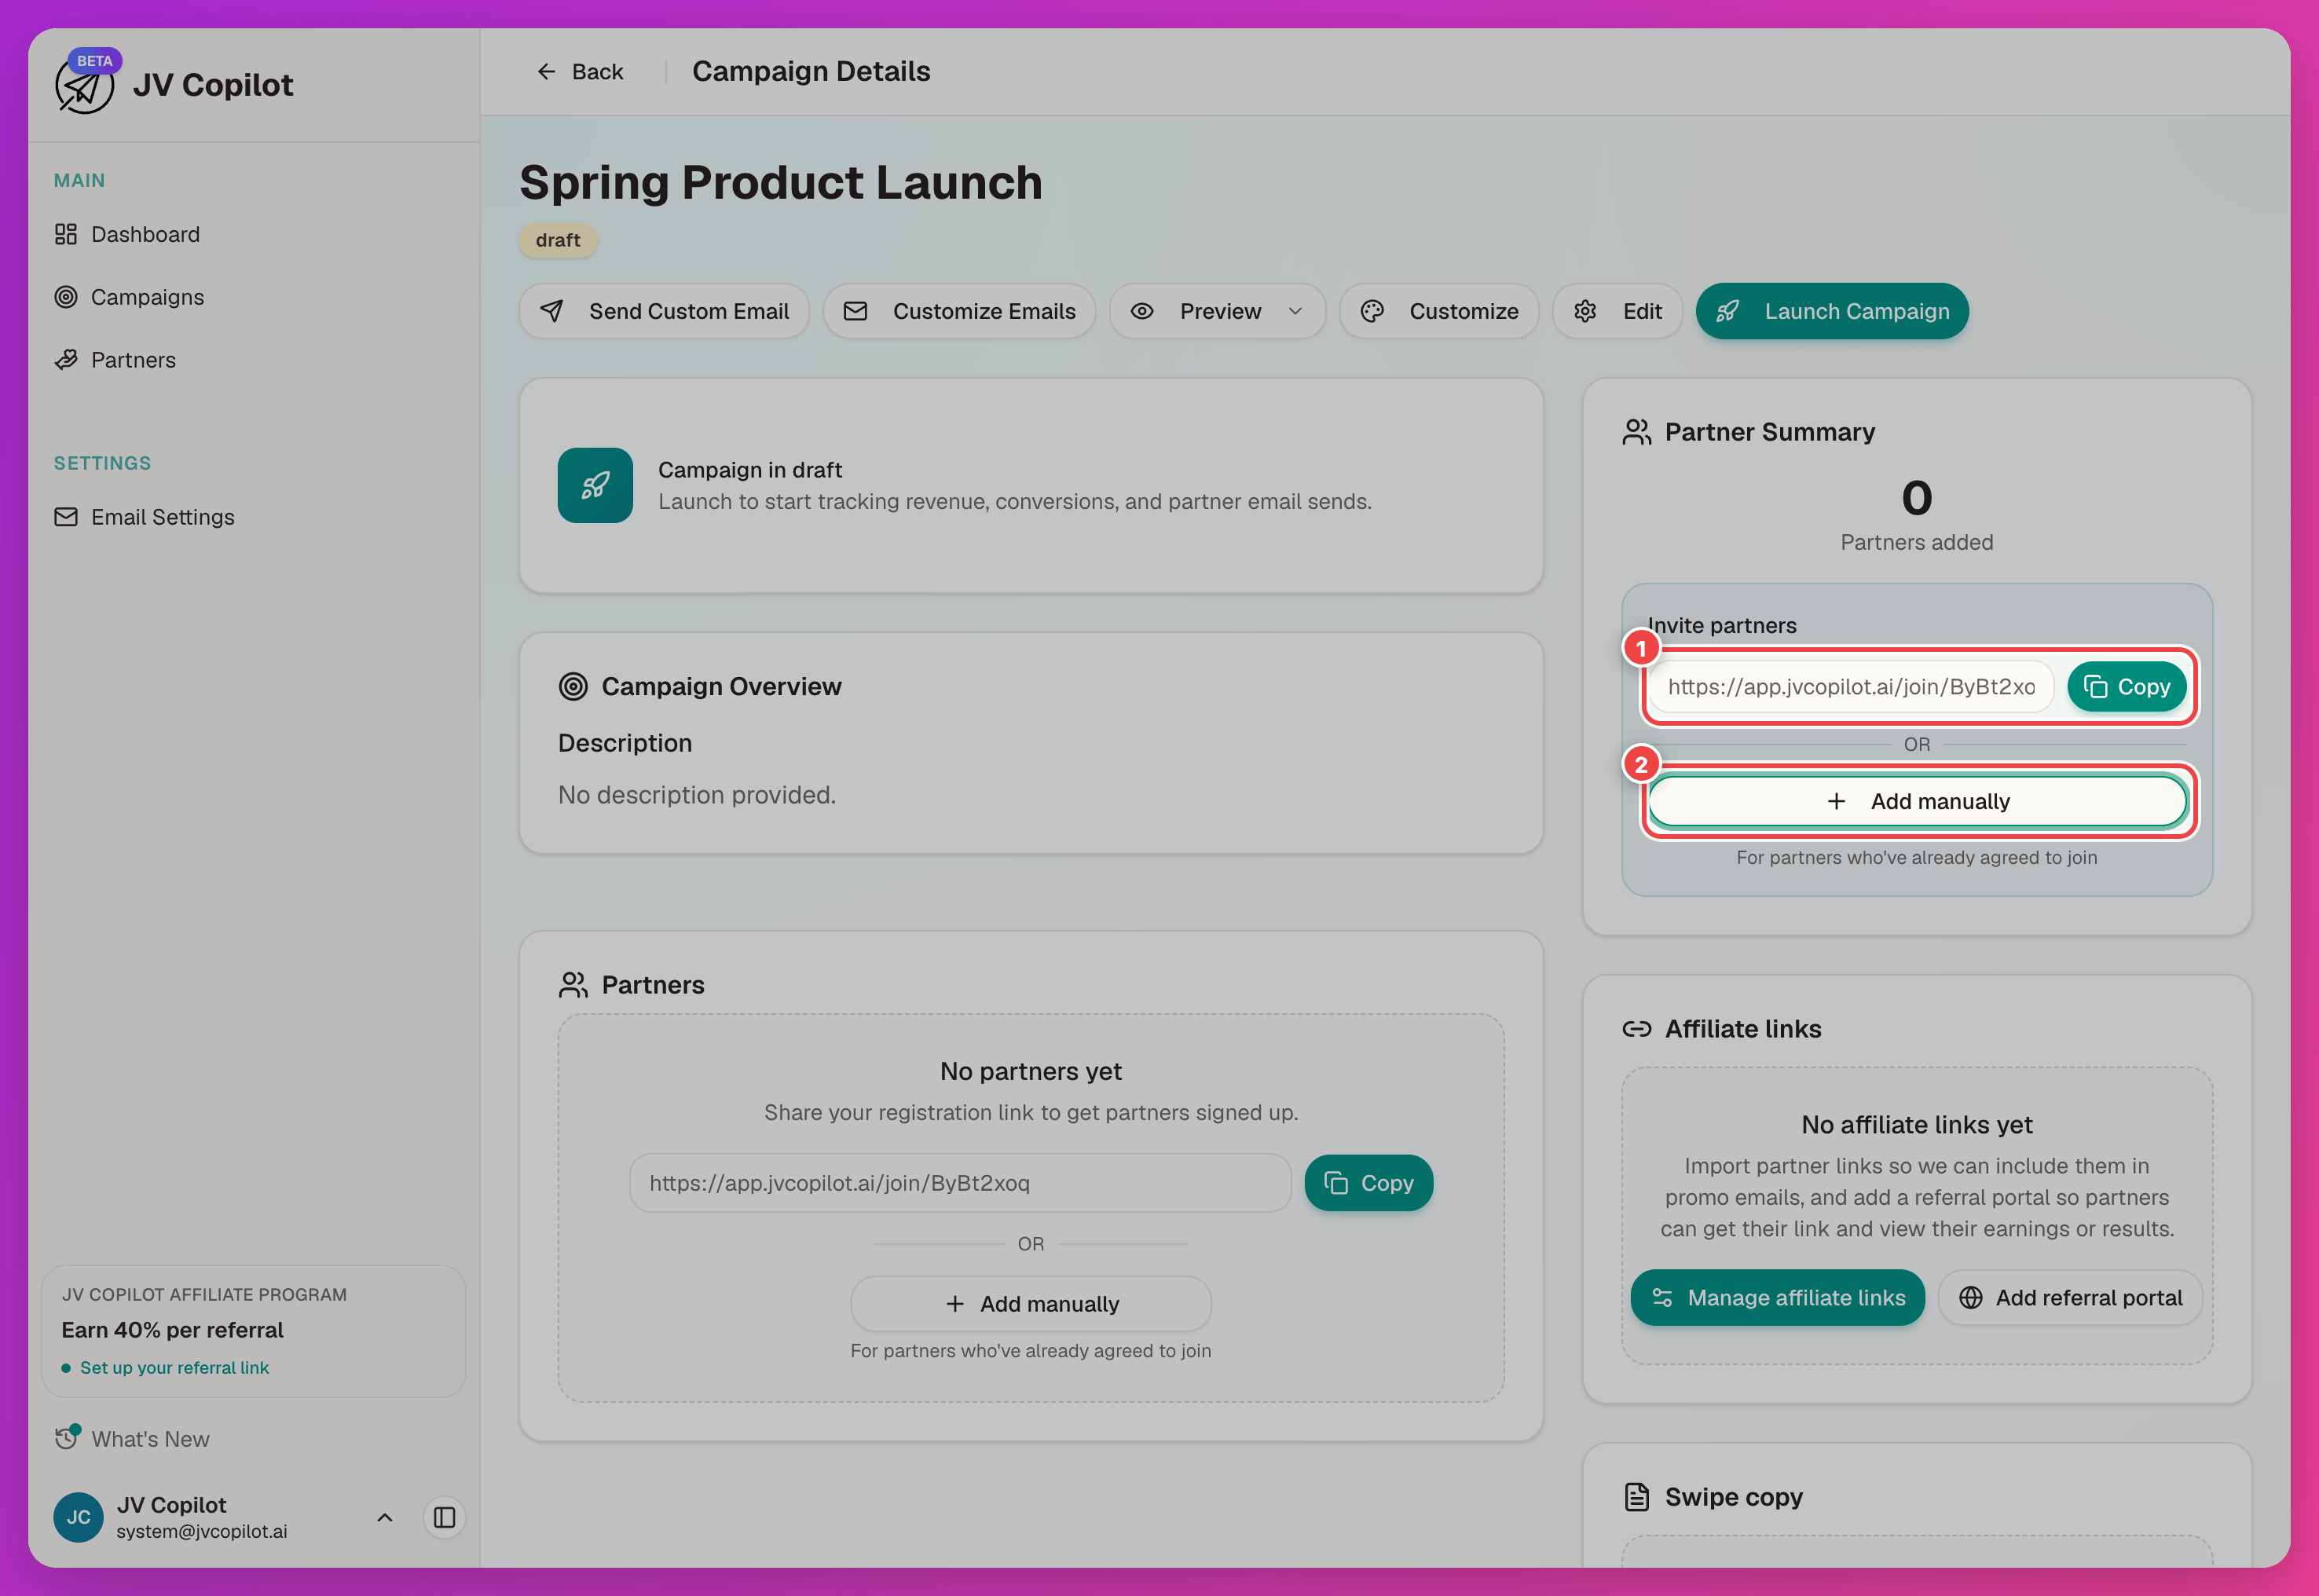Open Customize Emails
Image resolution: width=2319 pixels, height=1596 pixels.
(959, 311)
